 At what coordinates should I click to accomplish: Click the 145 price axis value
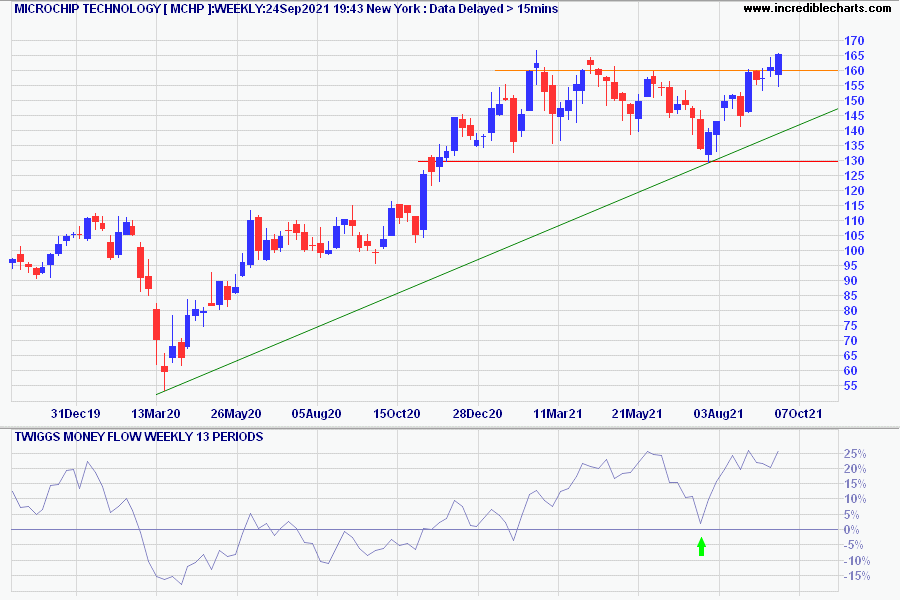click(x=854, y=115)
